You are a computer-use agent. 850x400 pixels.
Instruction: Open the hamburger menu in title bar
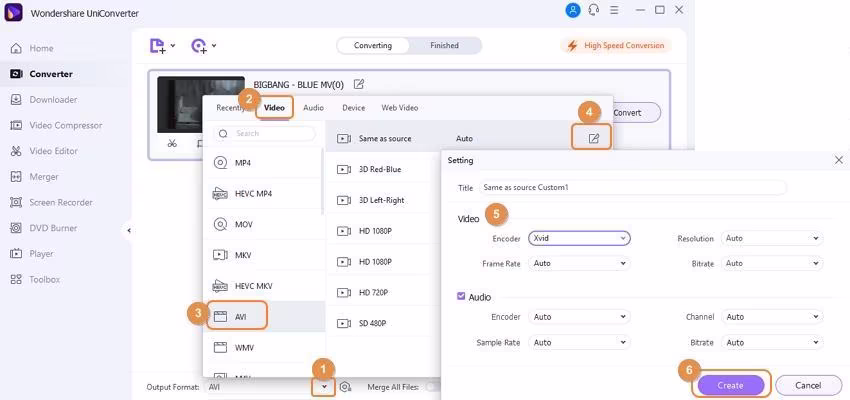click(614, 10)
